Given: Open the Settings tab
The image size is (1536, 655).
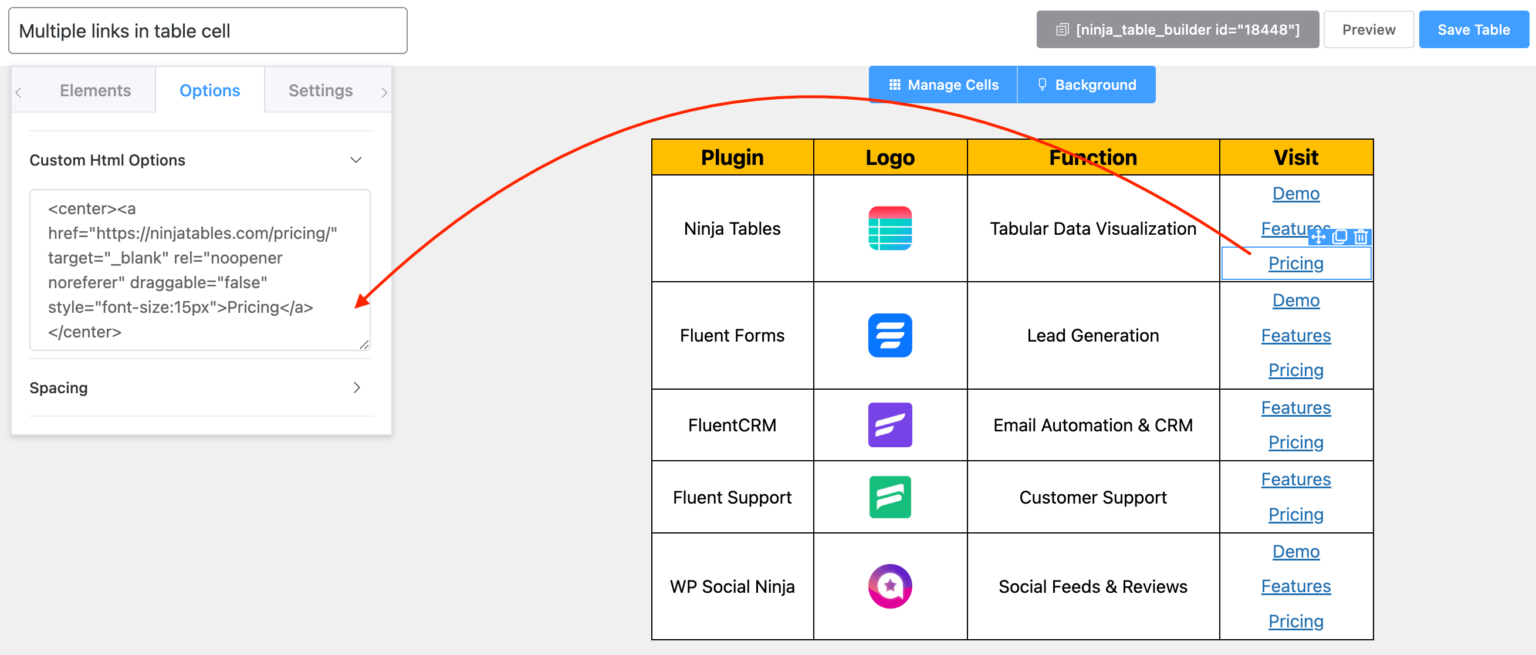Looking at the screenshot, I should point(320,91).
